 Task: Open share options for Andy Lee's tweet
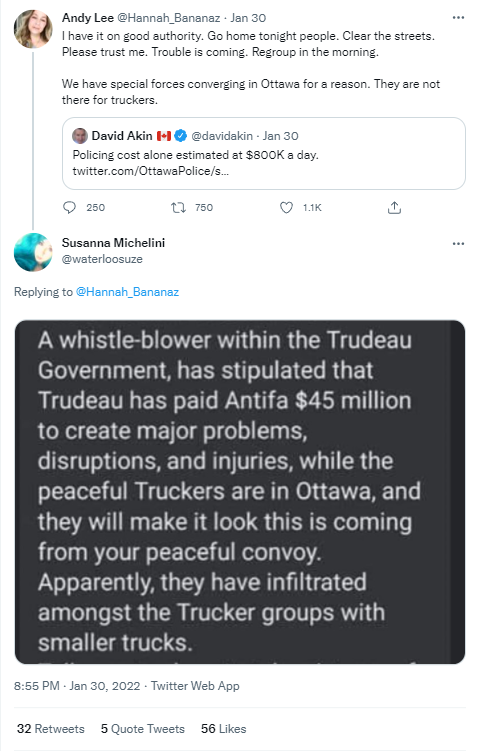394,207
